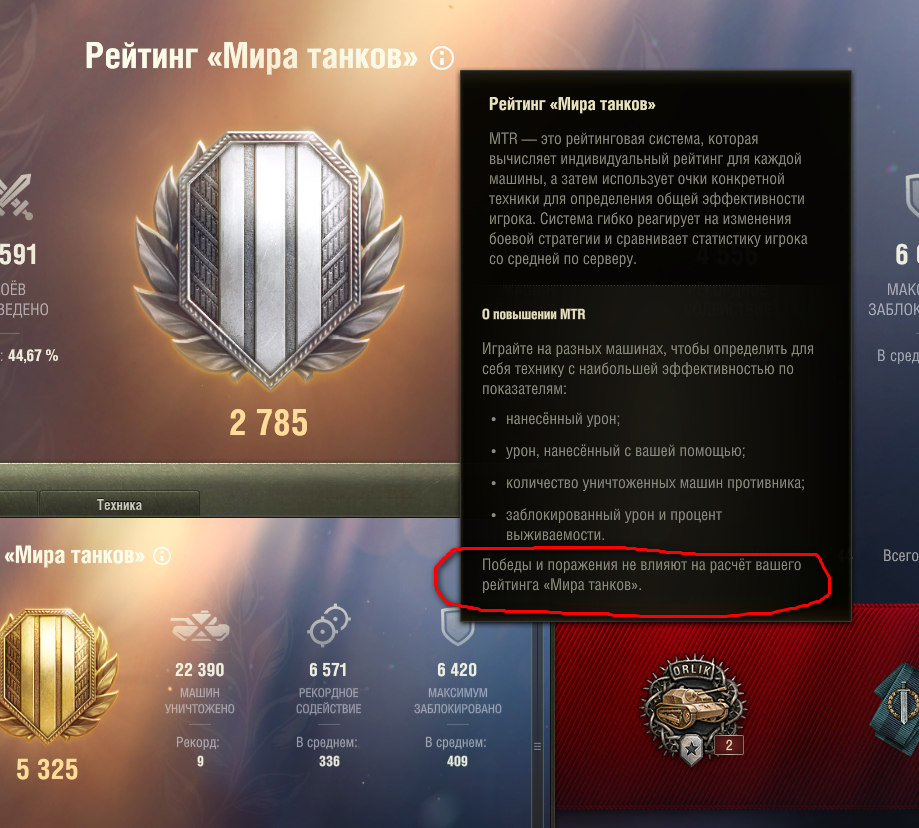Click the crossed swords battles icon
919x828 pixels.
point(15,196)
